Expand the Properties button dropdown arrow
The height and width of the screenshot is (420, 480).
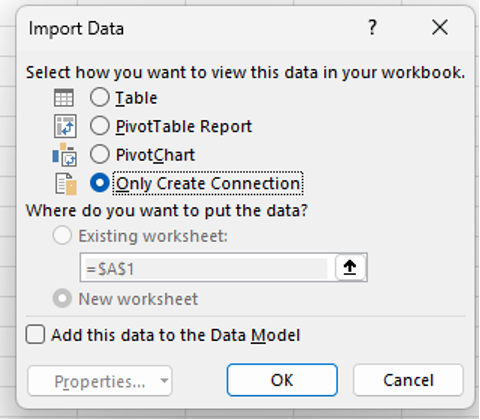(164, 381)
